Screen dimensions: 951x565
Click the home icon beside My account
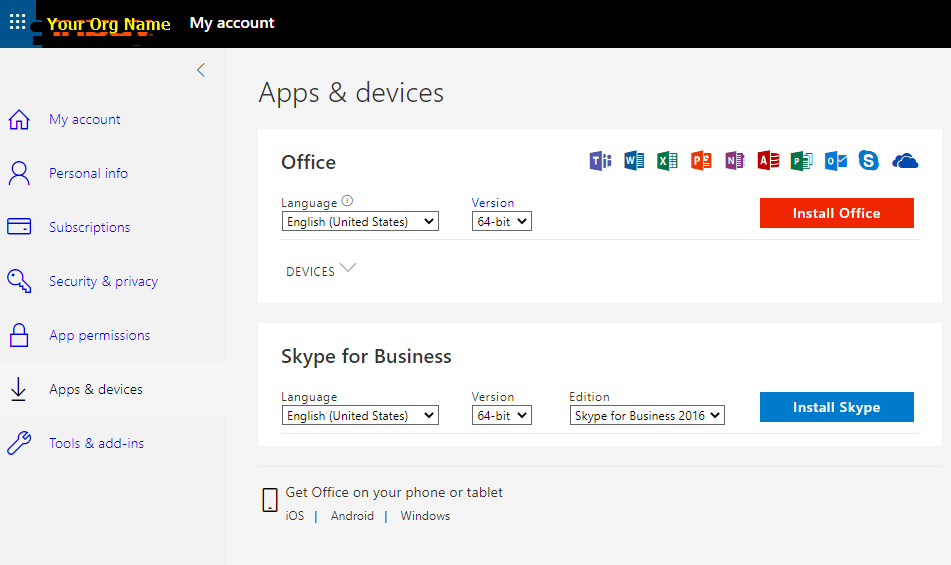point(19,119)
